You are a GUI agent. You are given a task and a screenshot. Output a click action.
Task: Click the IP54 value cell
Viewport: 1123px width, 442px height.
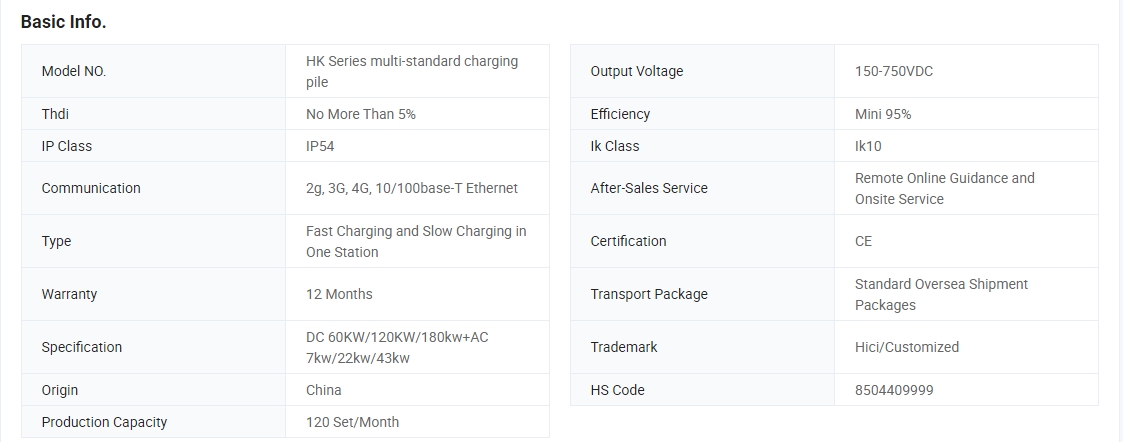[418, 145]
